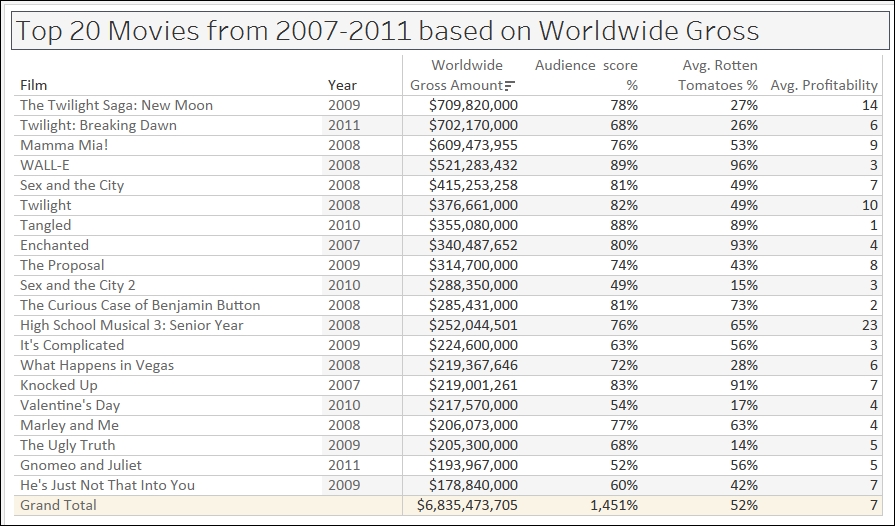Click the $205,300,000 gross amount cell
Image resolution: width=895 pixels, height=526 pixels.
pos(473,445)
